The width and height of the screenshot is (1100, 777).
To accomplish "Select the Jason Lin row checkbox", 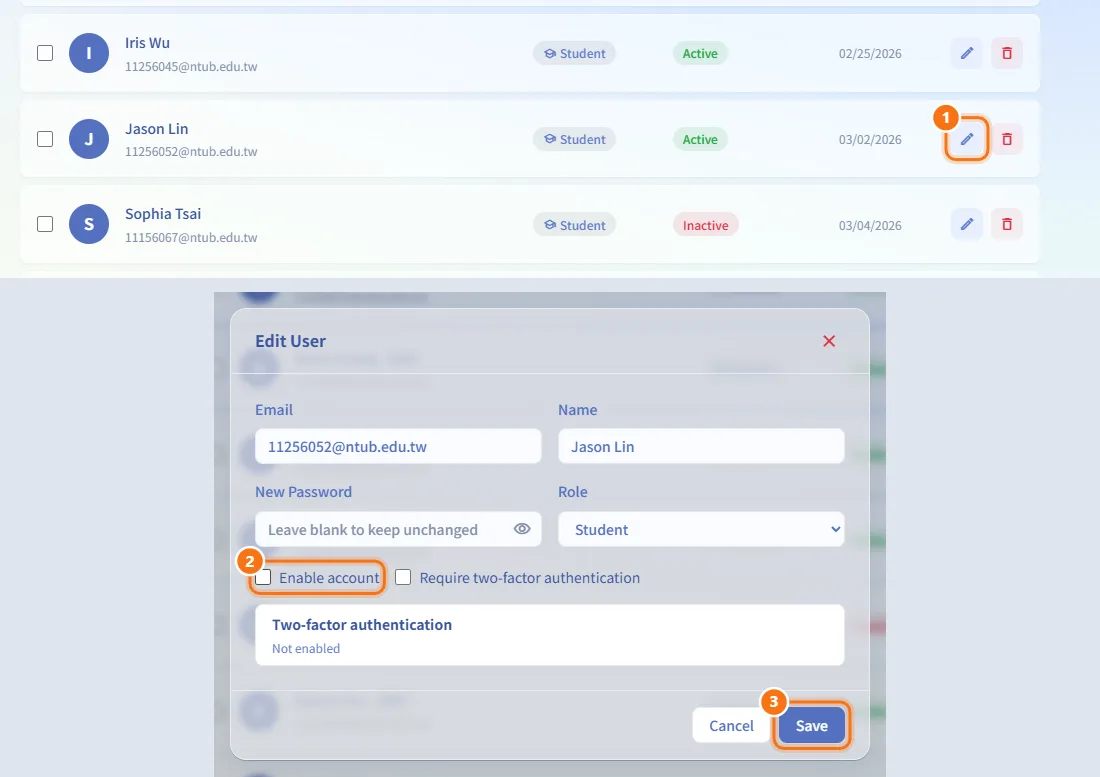I will [45, 139].
